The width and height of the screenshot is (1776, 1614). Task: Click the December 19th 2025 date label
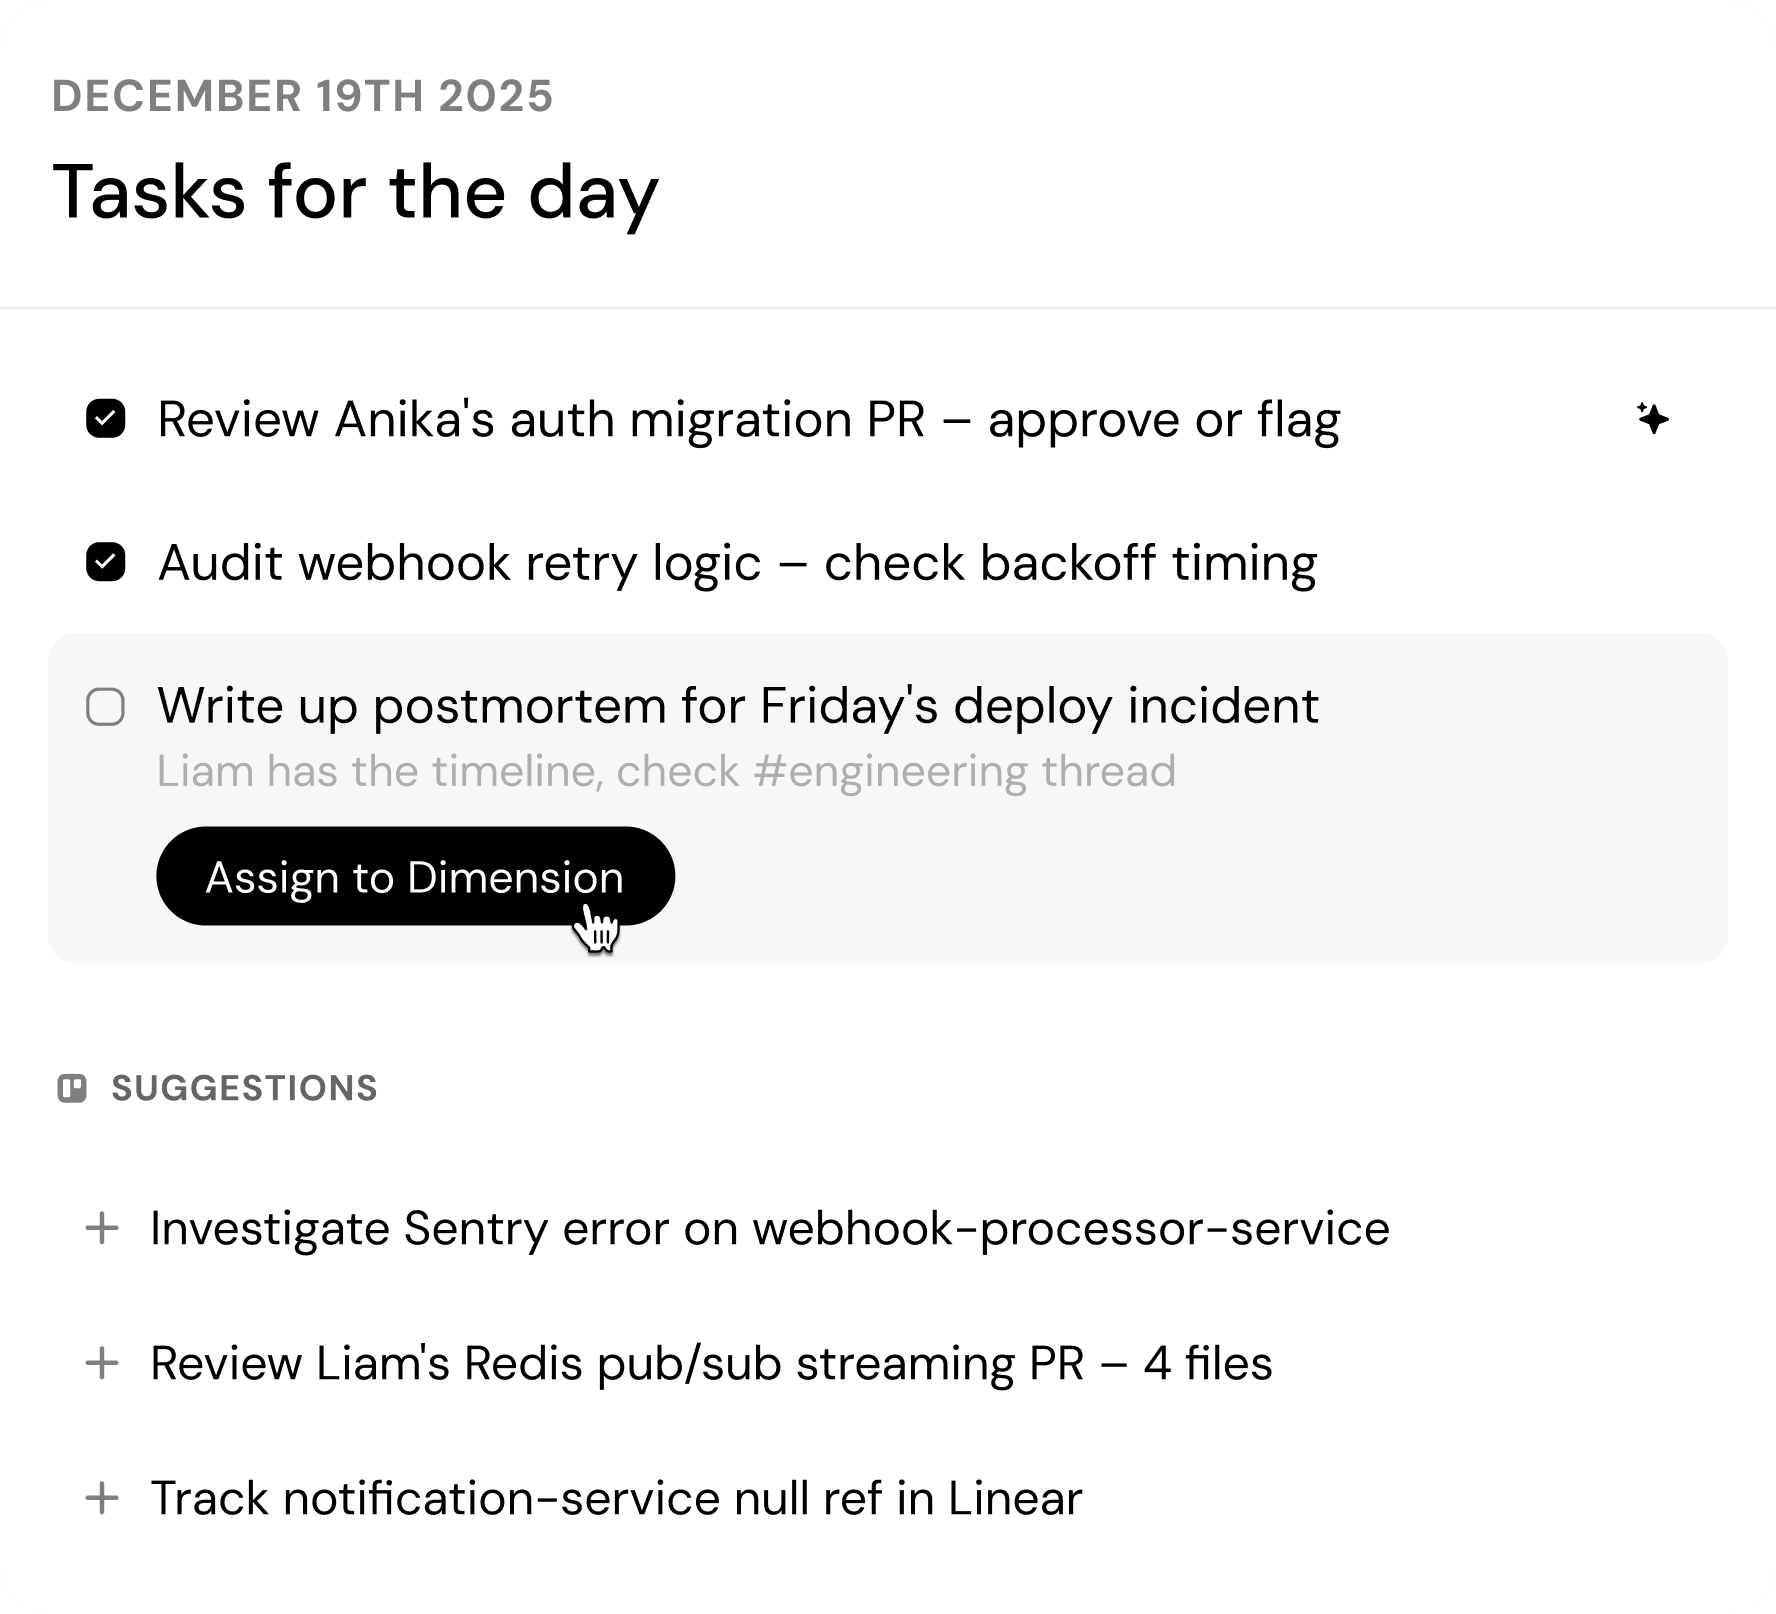click(x=301, y=96)
